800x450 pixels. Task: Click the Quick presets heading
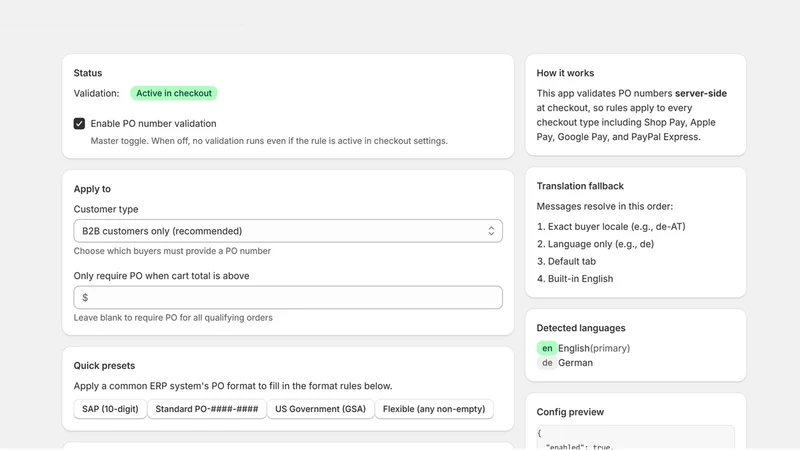(x=104, y=366)
